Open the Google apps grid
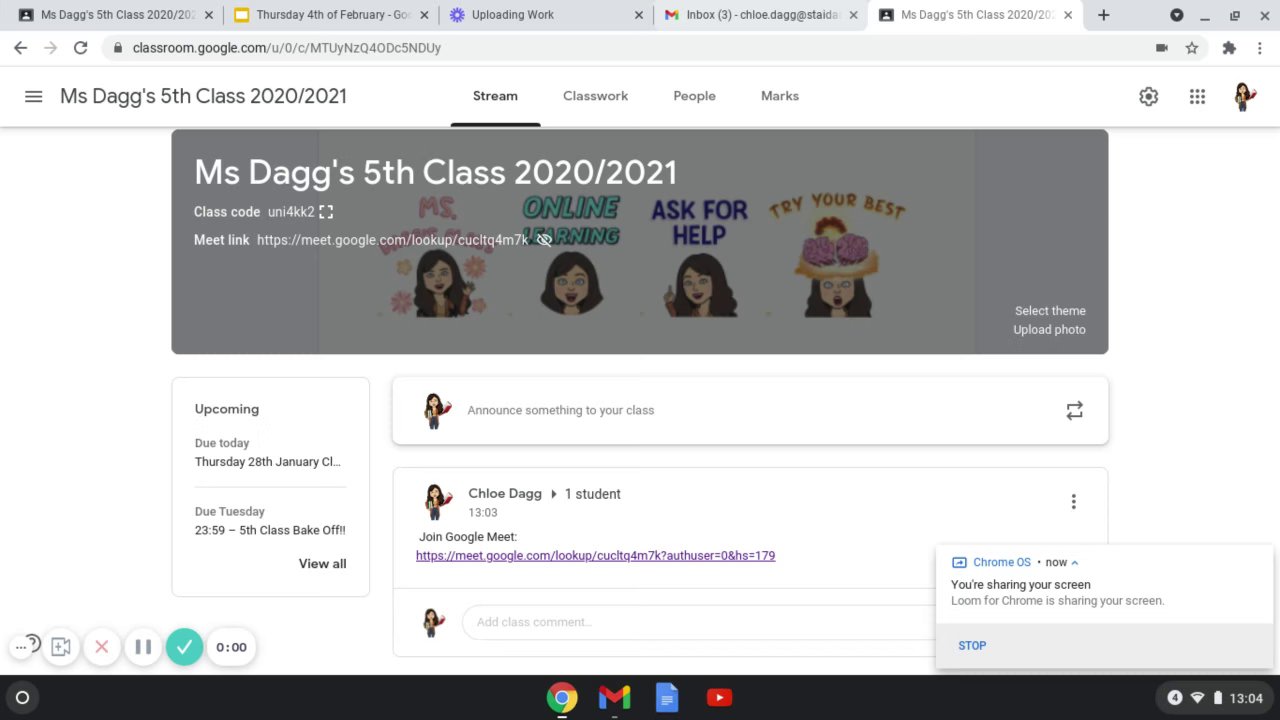 coord(1197,96)
